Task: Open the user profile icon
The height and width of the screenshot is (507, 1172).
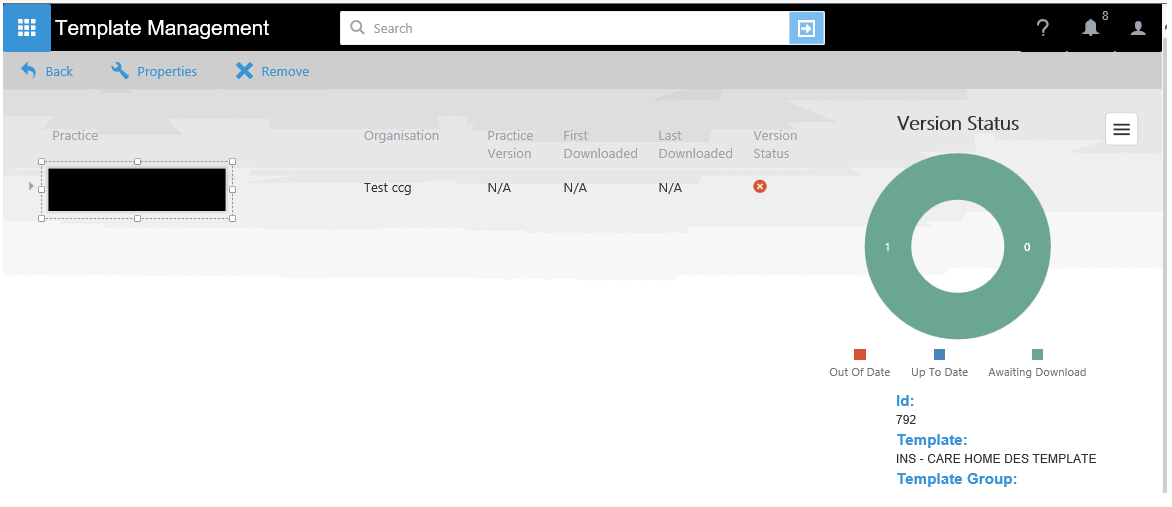Action: pyautogui.click(x=1138, y=29)
